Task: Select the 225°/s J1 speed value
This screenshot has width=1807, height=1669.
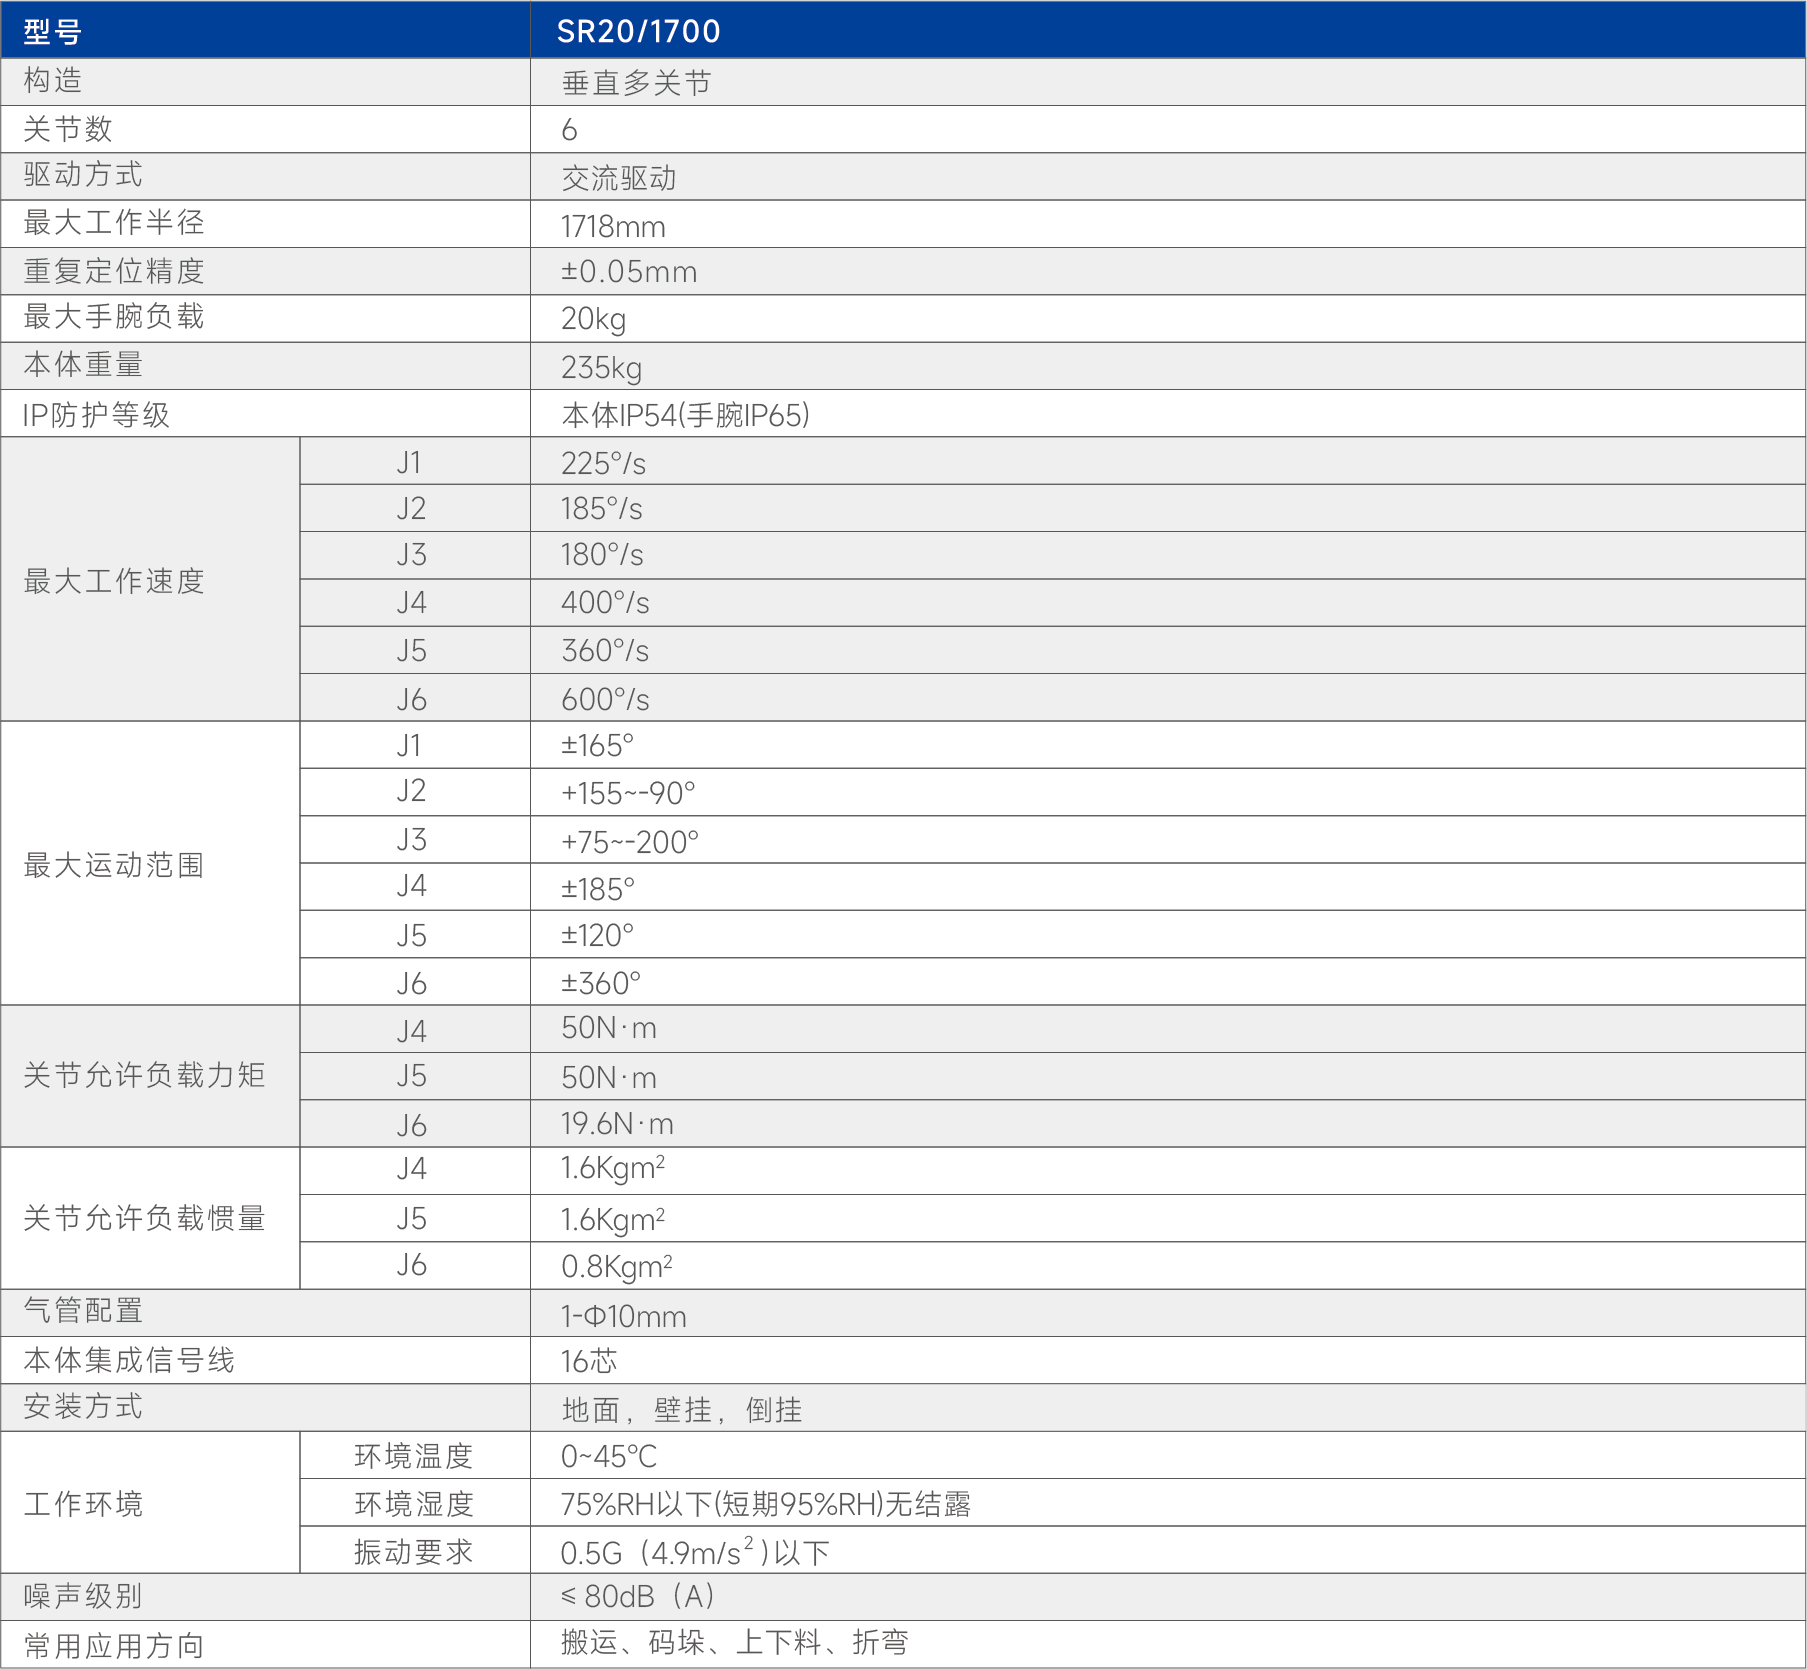Action: (x=603, y=464)
